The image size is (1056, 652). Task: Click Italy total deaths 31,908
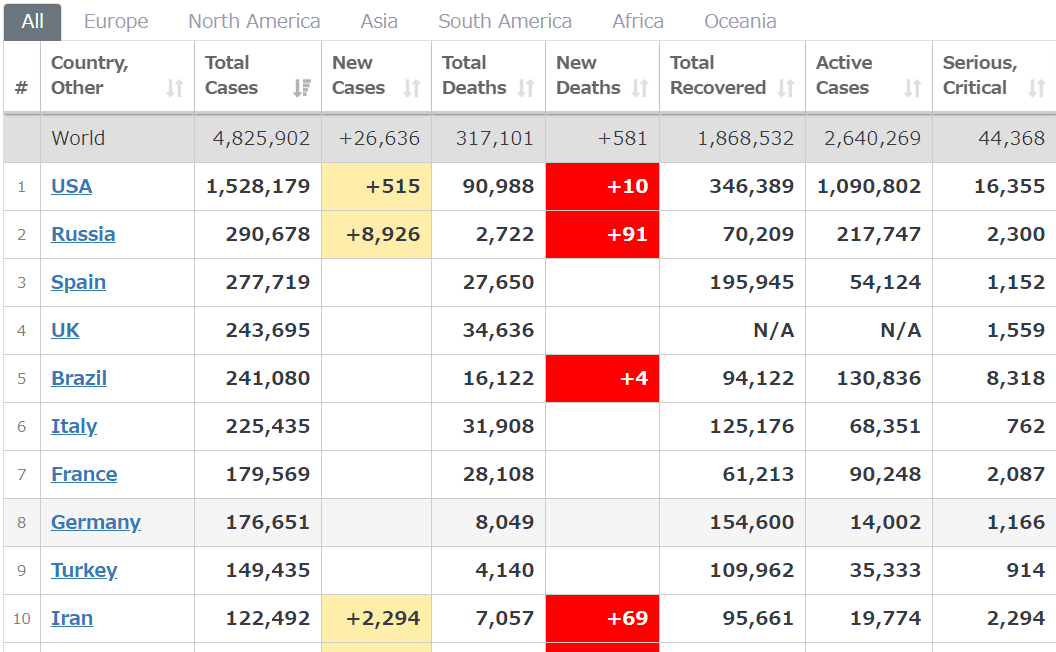[498, 426]
